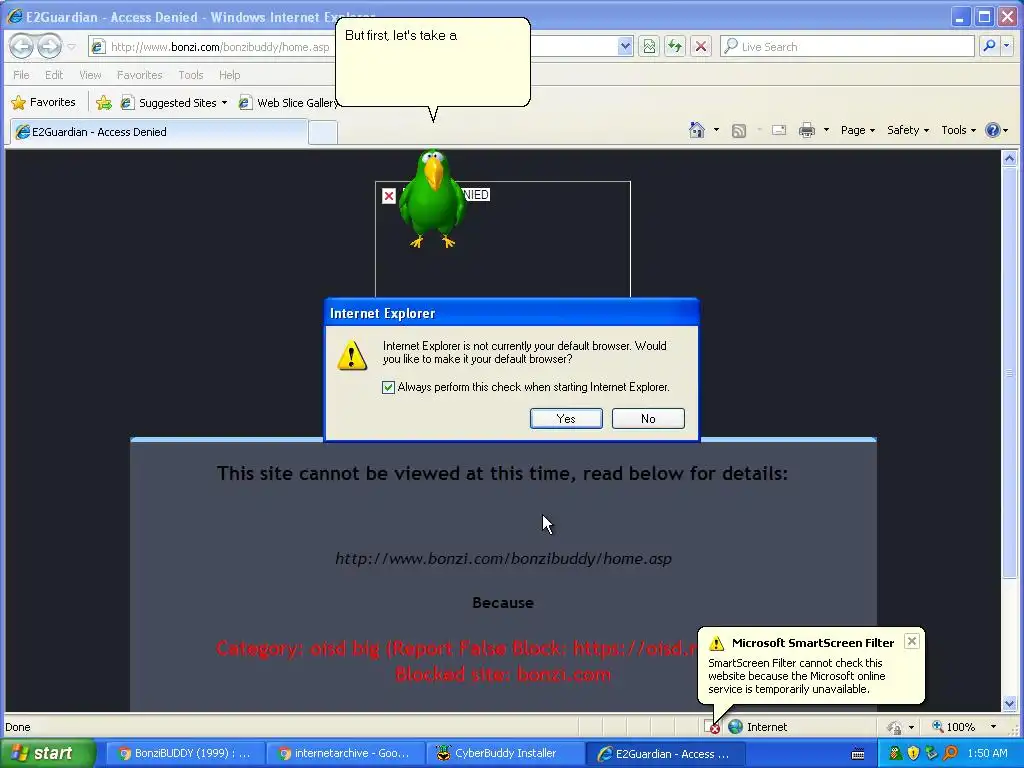The height and width of the screenshot is (768, 1024).
Task: Click the Compatibility View icon
Action: coord(648,46)
